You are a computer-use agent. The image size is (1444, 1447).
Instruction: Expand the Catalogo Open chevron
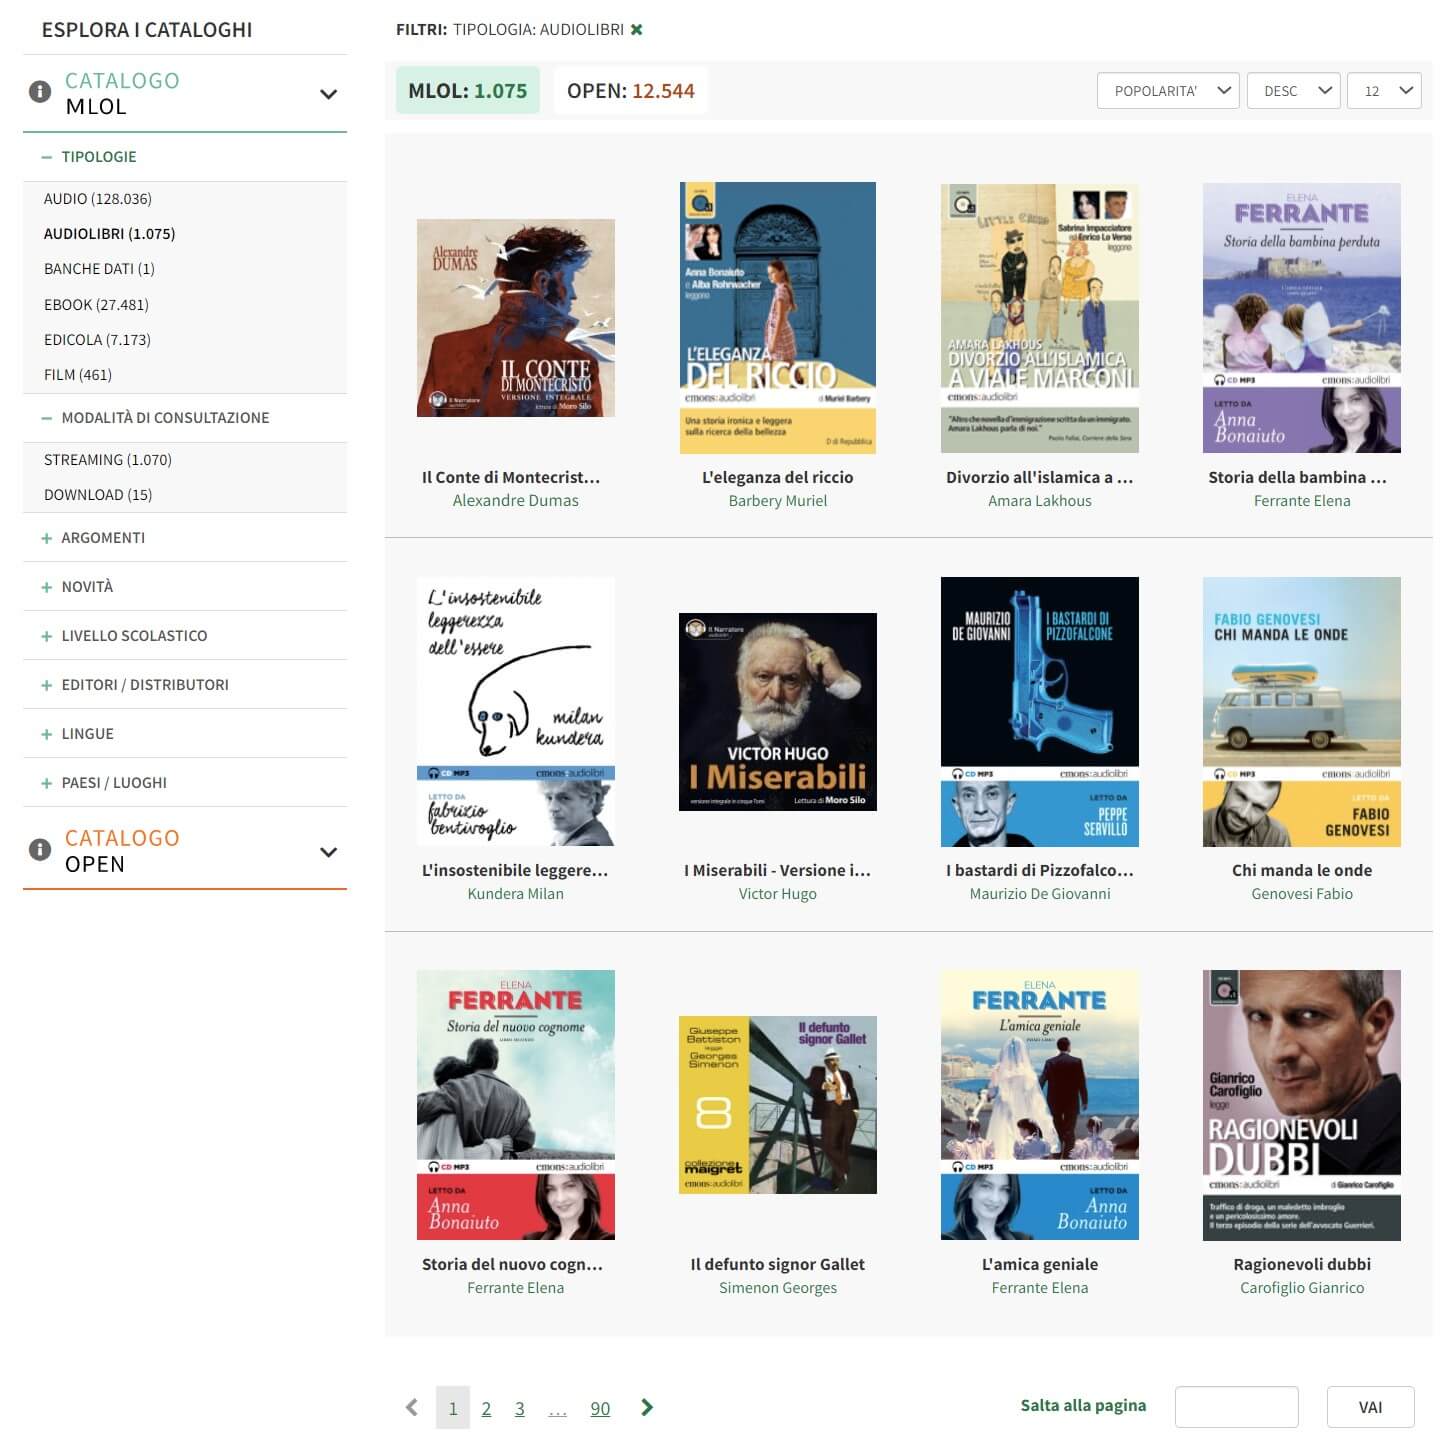coord(328,852)
